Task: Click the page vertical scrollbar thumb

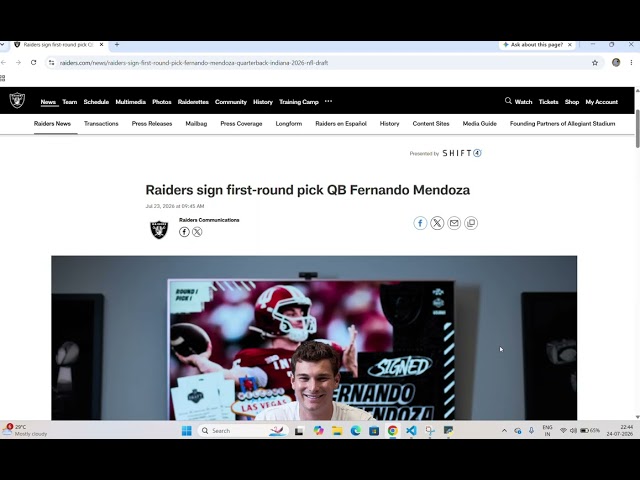Action: tap(637, 128)
